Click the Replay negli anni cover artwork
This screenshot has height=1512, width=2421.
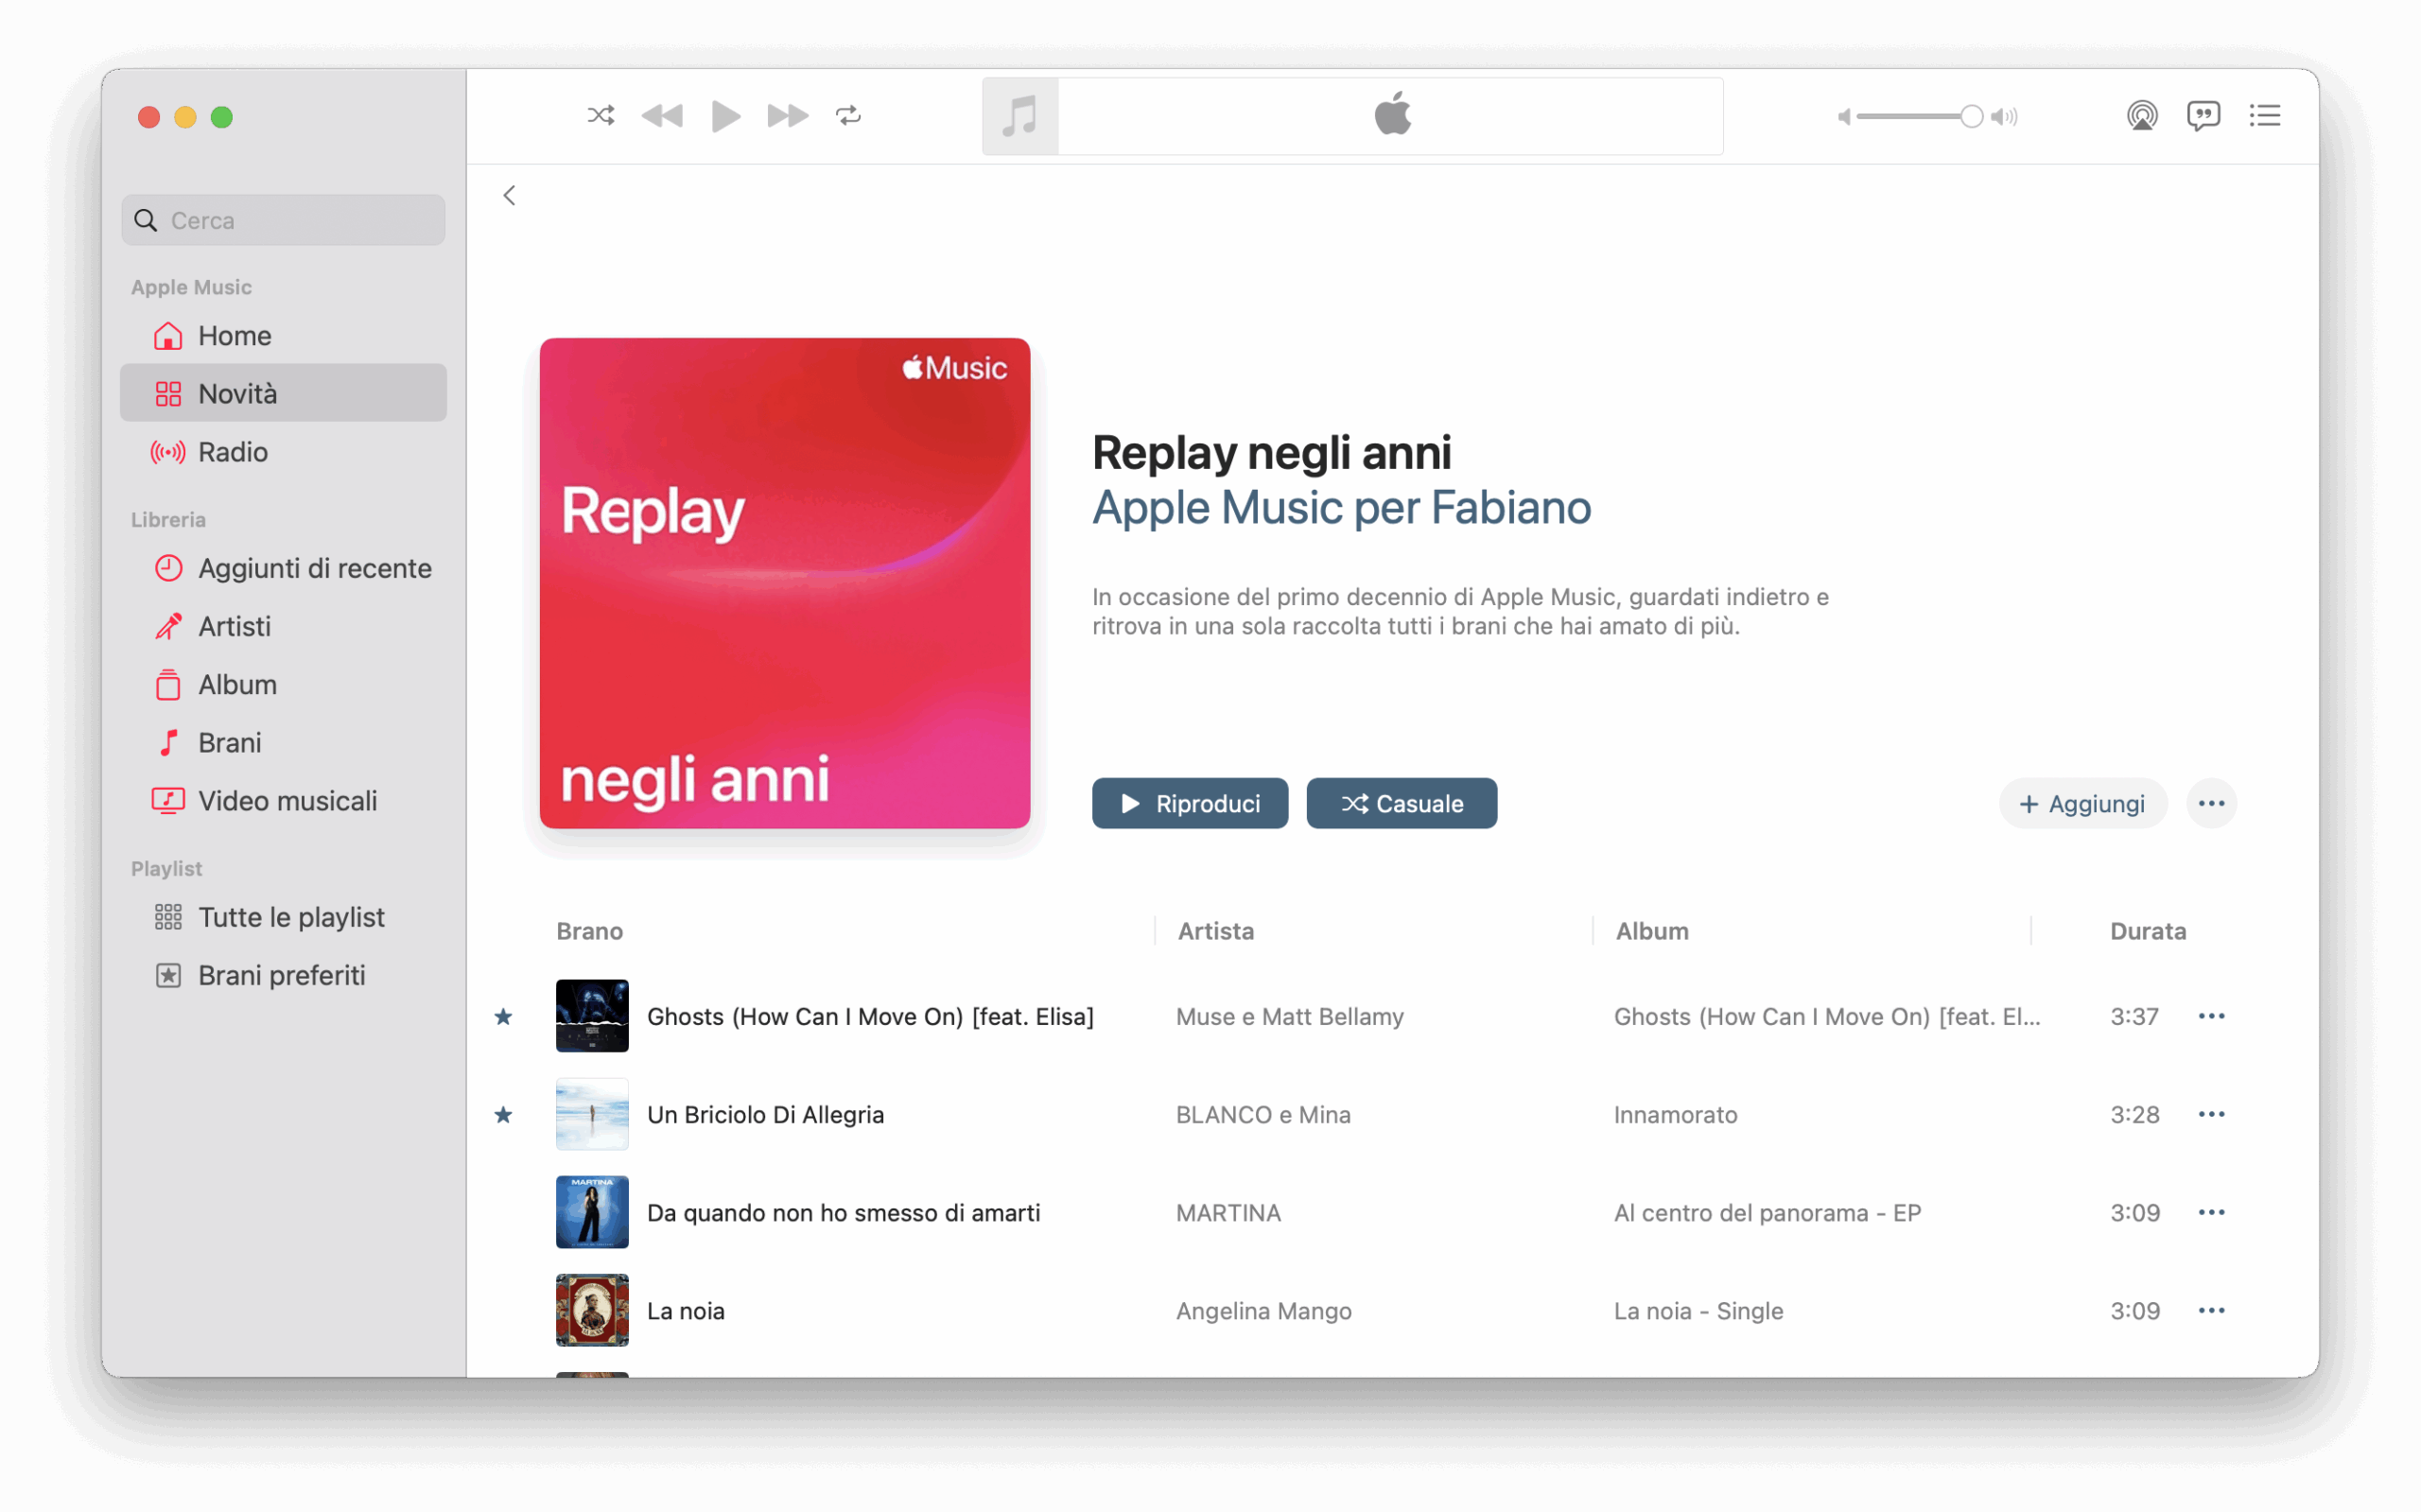pyautogui.click(x=785, y=583)
